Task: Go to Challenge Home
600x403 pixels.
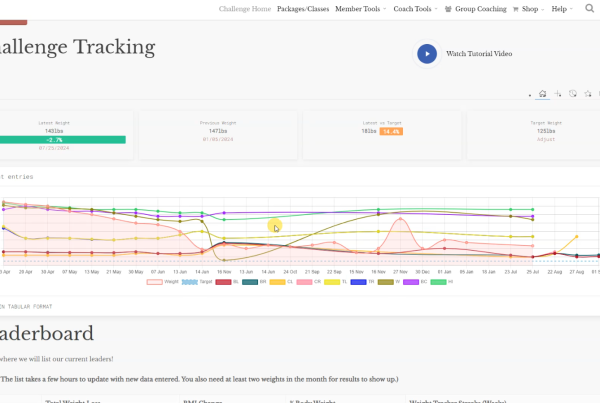Action: point(244,9)
